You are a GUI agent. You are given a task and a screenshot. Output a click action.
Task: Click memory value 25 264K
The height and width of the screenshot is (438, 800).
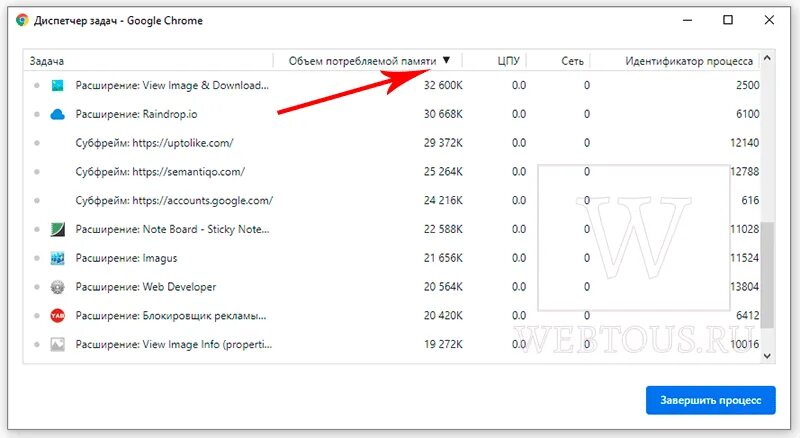[443, 172]
